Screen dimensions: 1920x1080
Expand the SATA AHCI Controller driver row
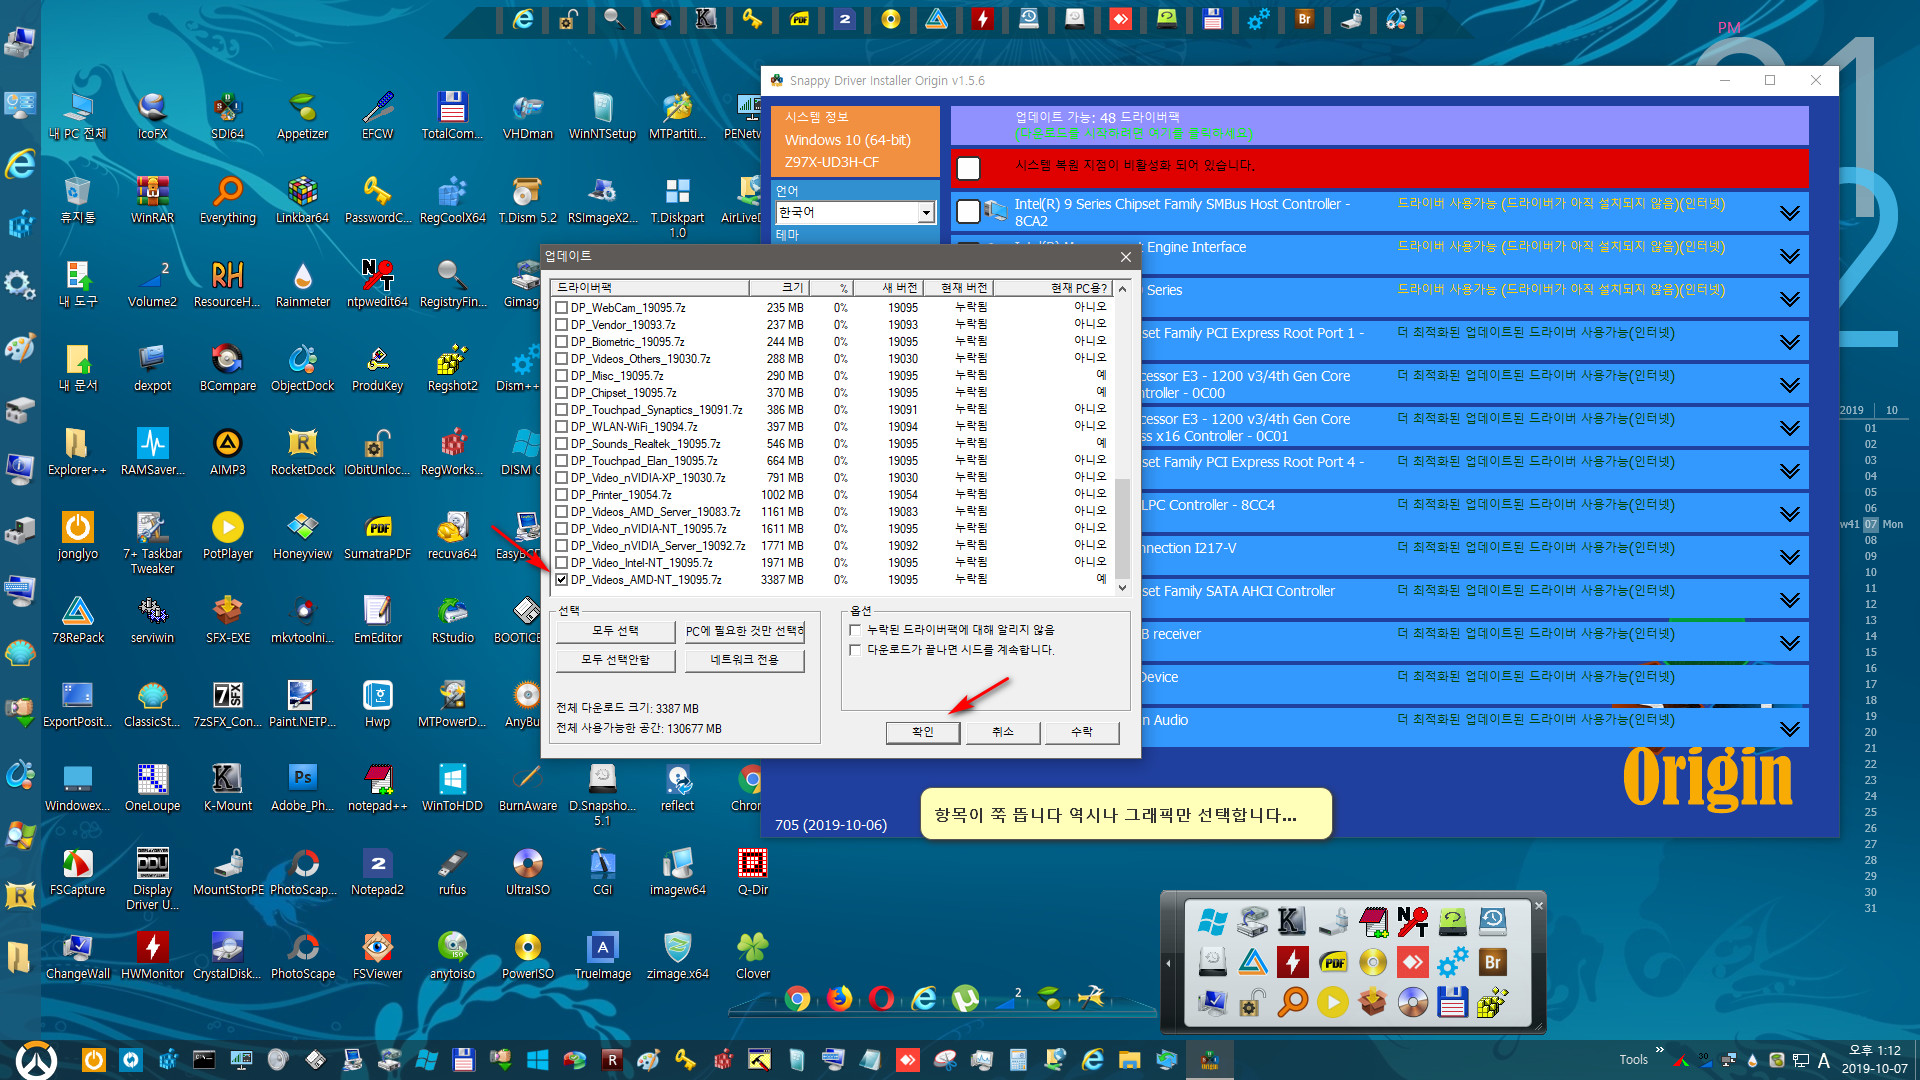(1789, 600)
